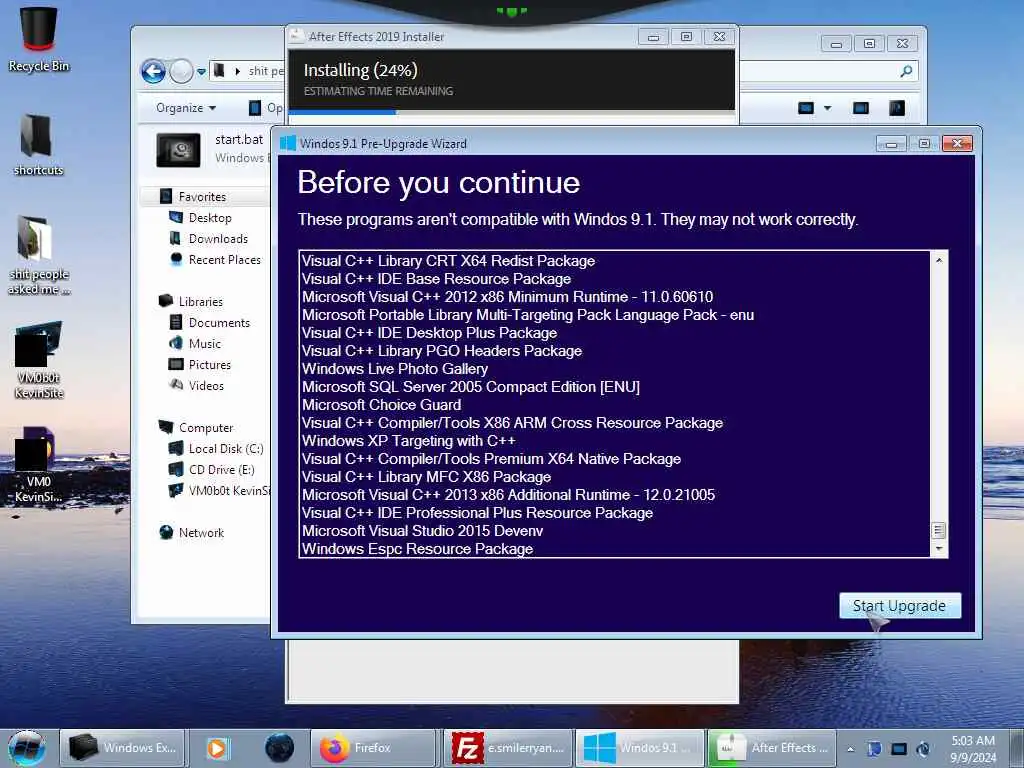Click the change view icon in Explorer

806,108
